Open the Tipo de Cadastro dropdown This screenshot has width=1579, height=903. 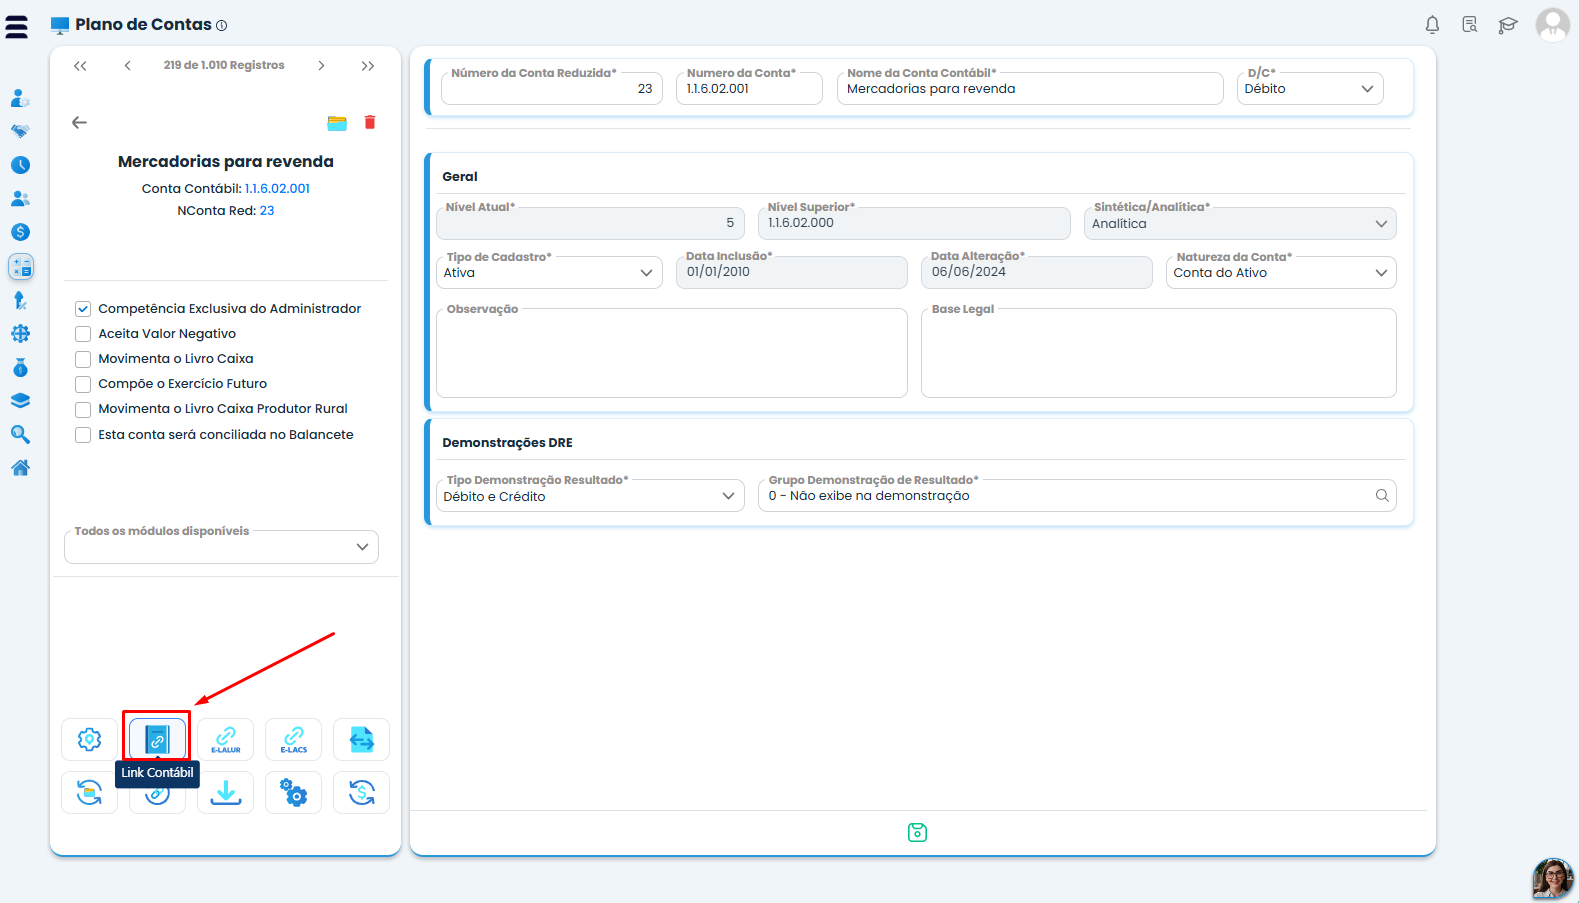click(x=549, y=272)
